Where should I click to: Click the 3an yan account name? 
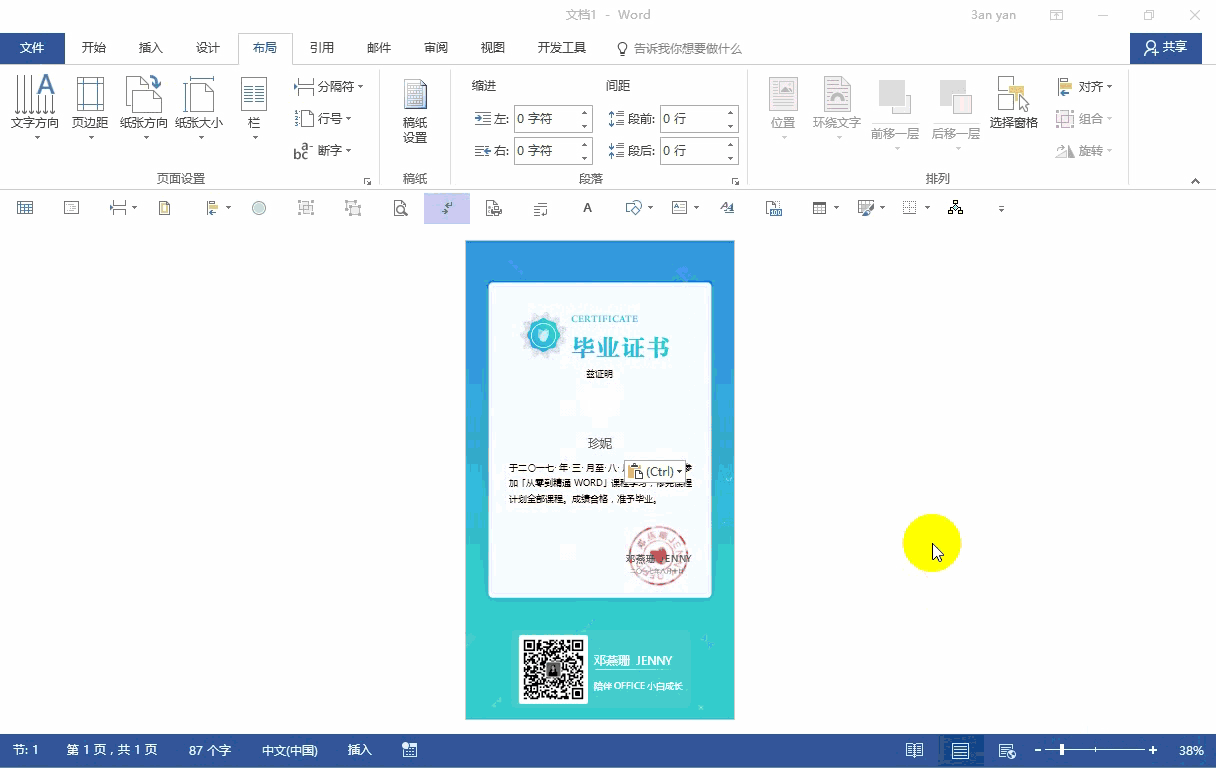pyautogui.click(x=994, y=15)
